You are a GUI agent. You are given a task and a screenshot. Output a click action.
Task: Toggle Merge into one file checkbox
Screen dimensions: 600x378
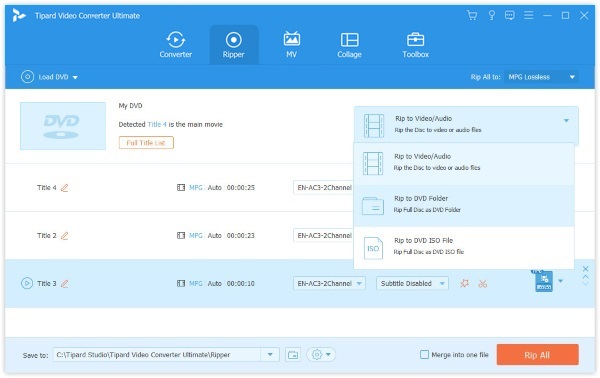[424, 355]
